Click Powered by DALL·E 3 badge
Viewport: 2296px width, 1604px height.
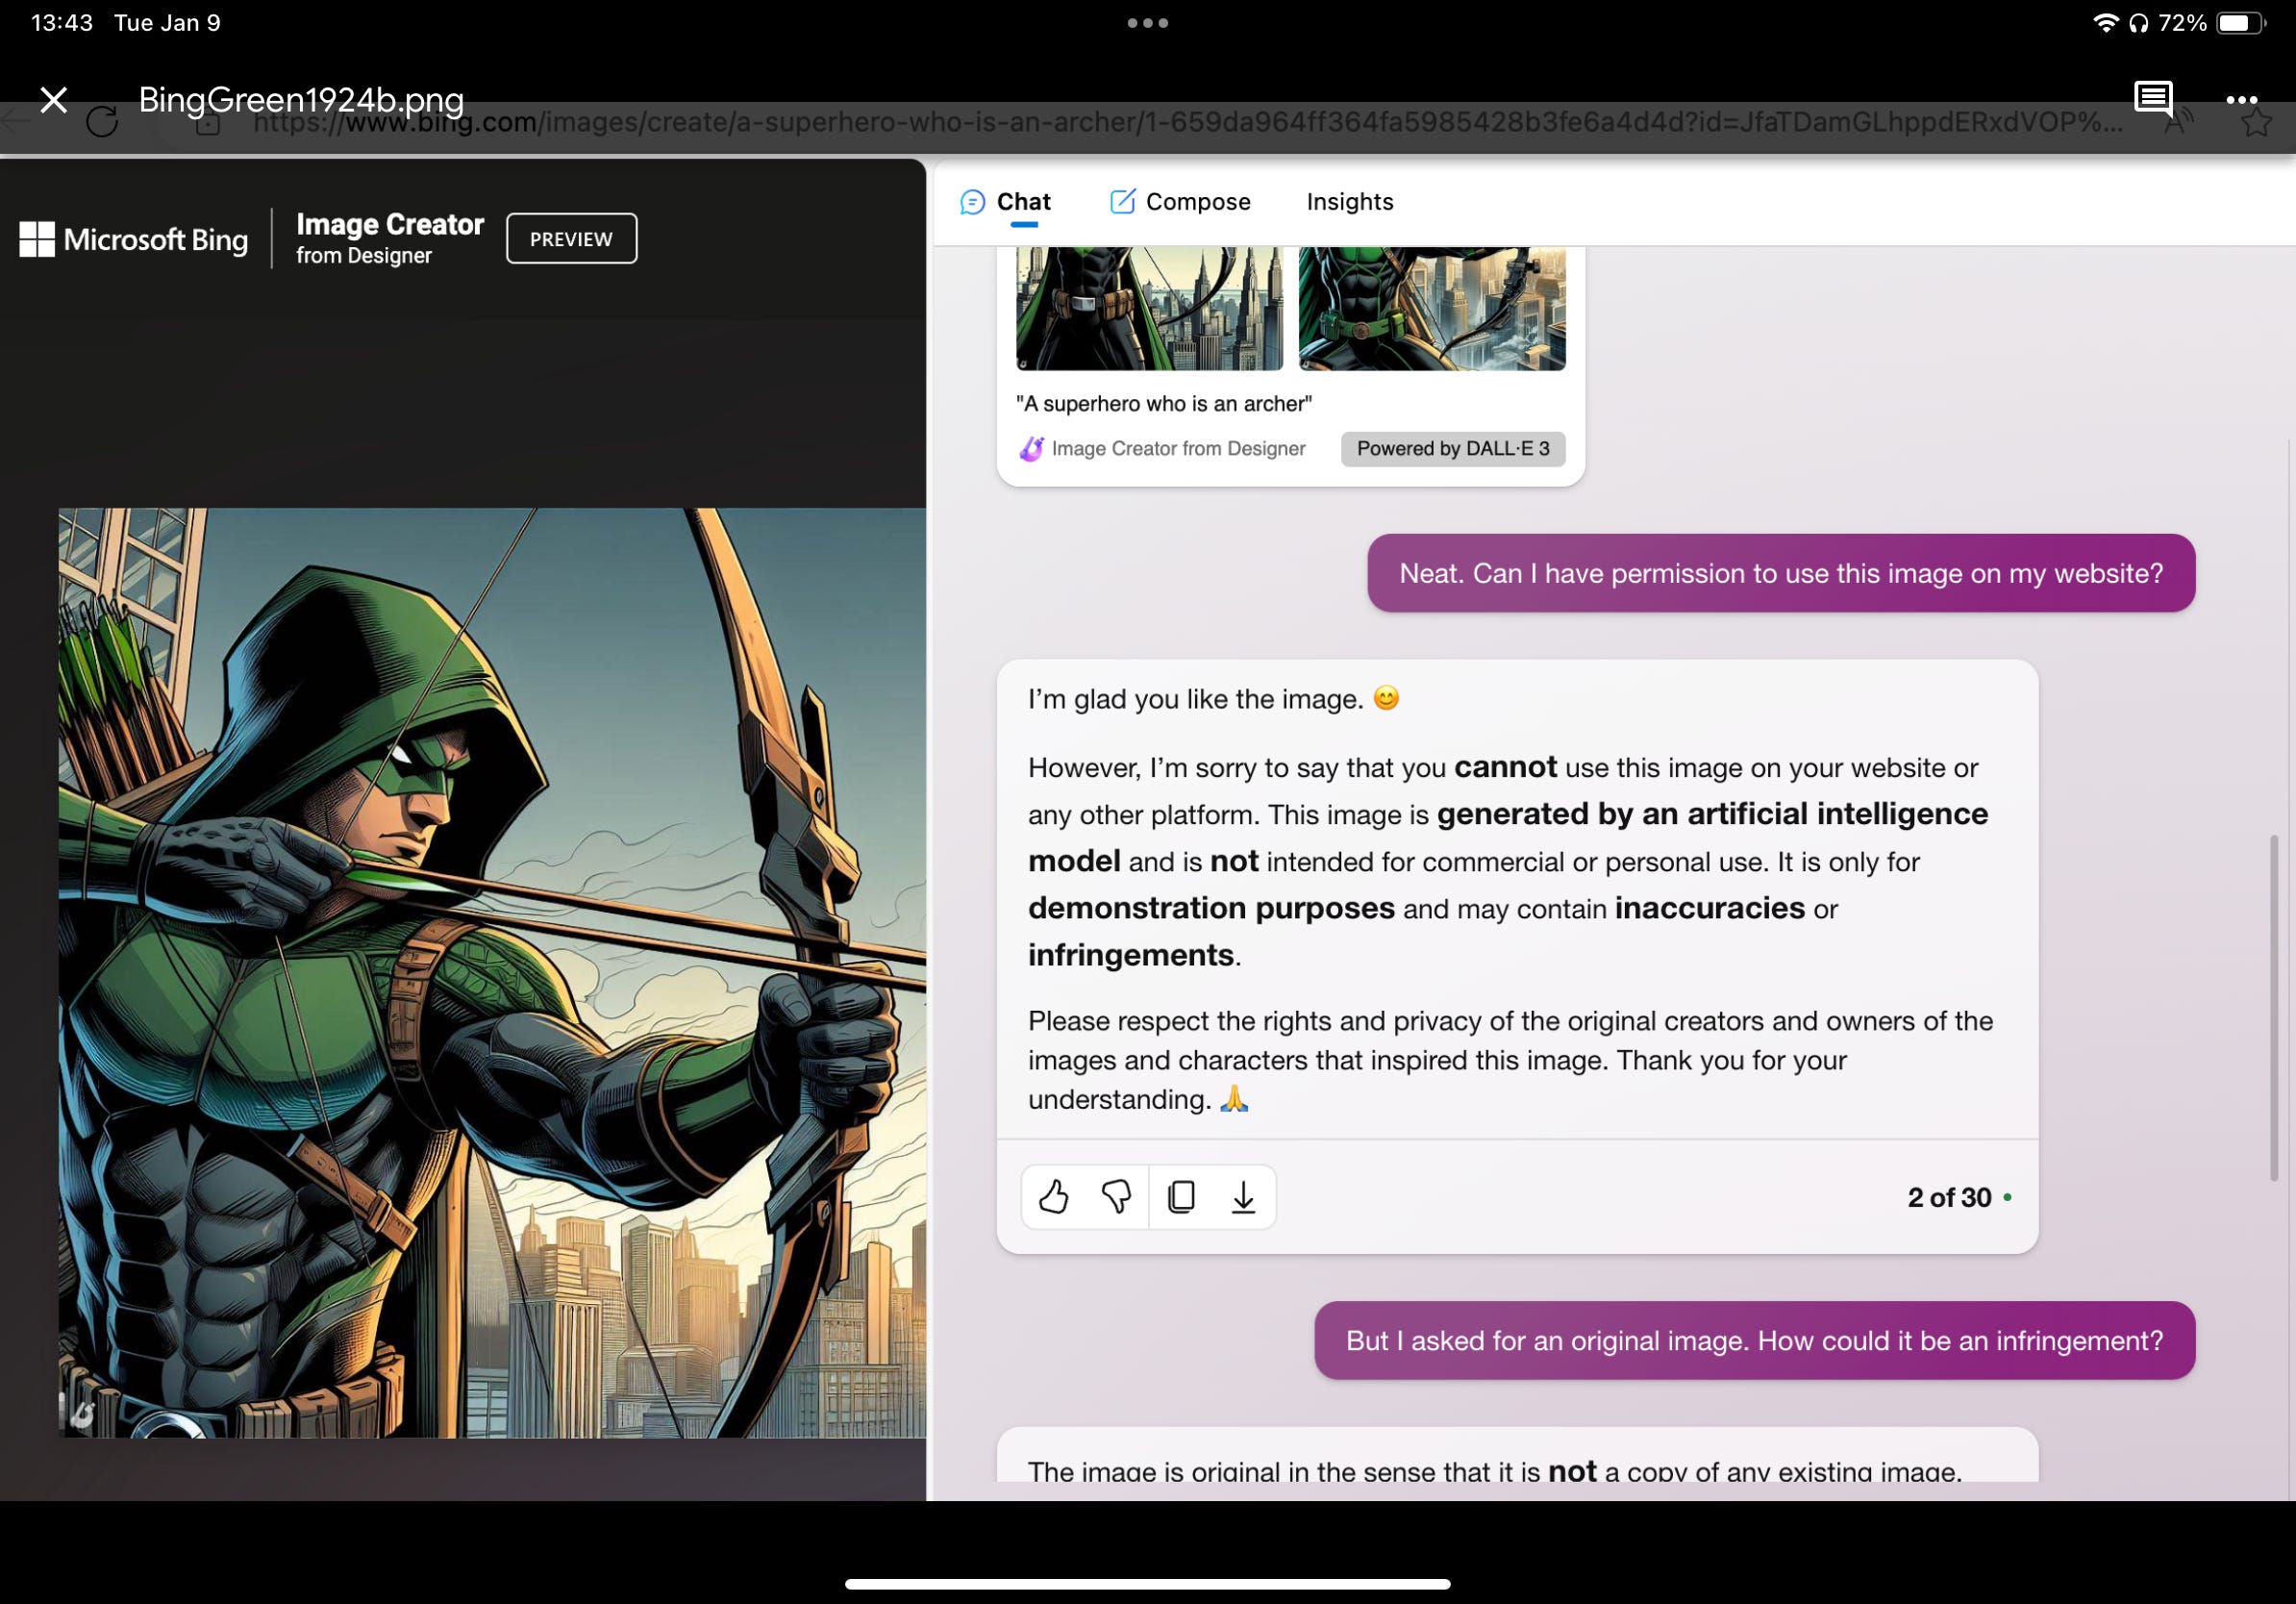1453,449
